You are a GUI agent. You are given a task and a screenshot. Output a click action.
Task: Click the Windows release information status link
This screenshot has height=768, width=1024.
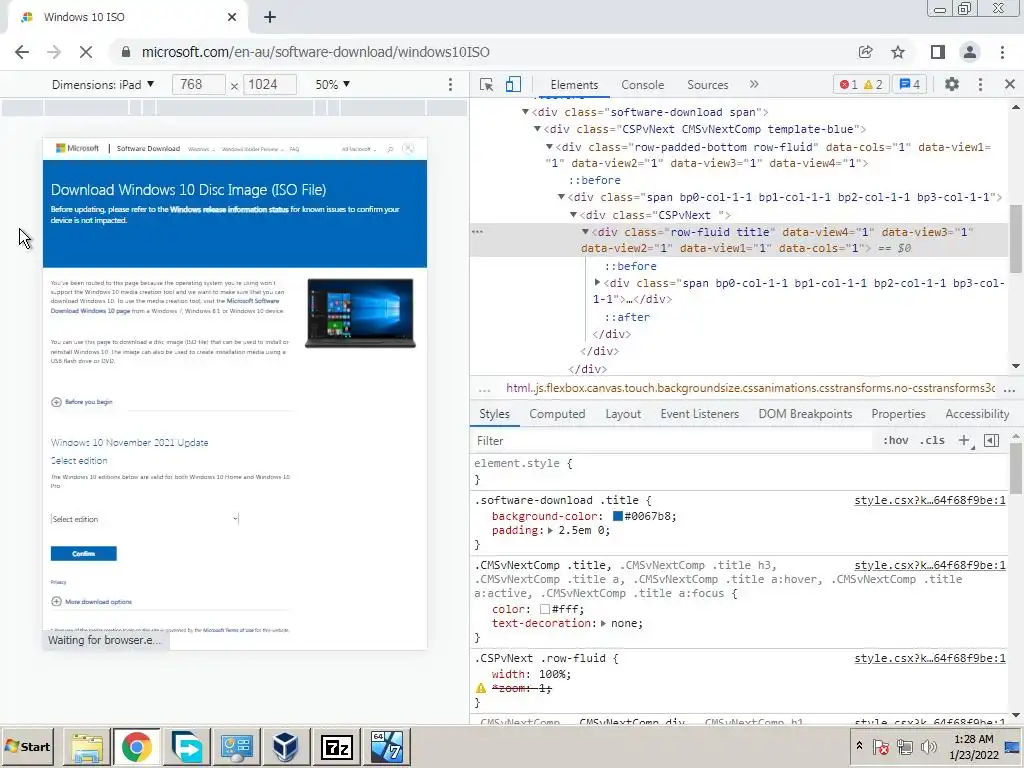click(229, 210)
